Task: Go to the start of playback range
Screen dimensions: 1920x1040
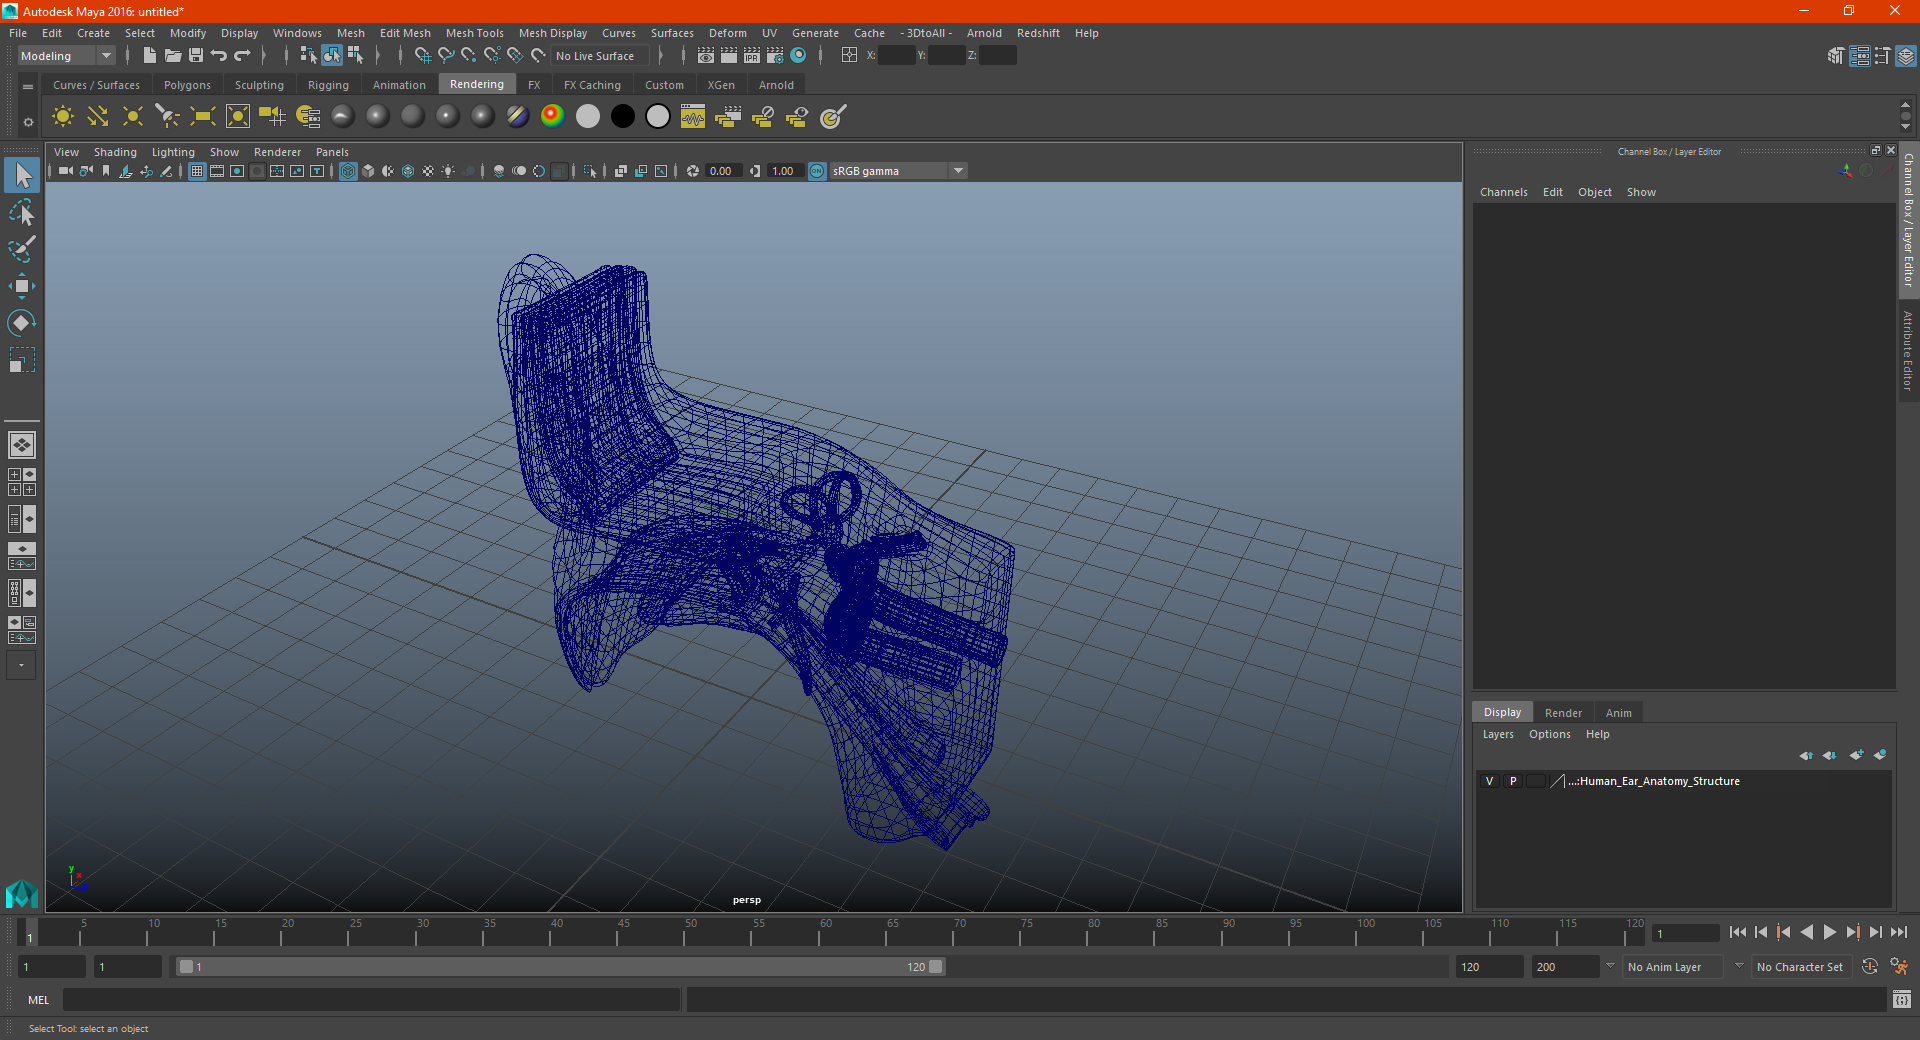Action: (x=1737, y=932)
